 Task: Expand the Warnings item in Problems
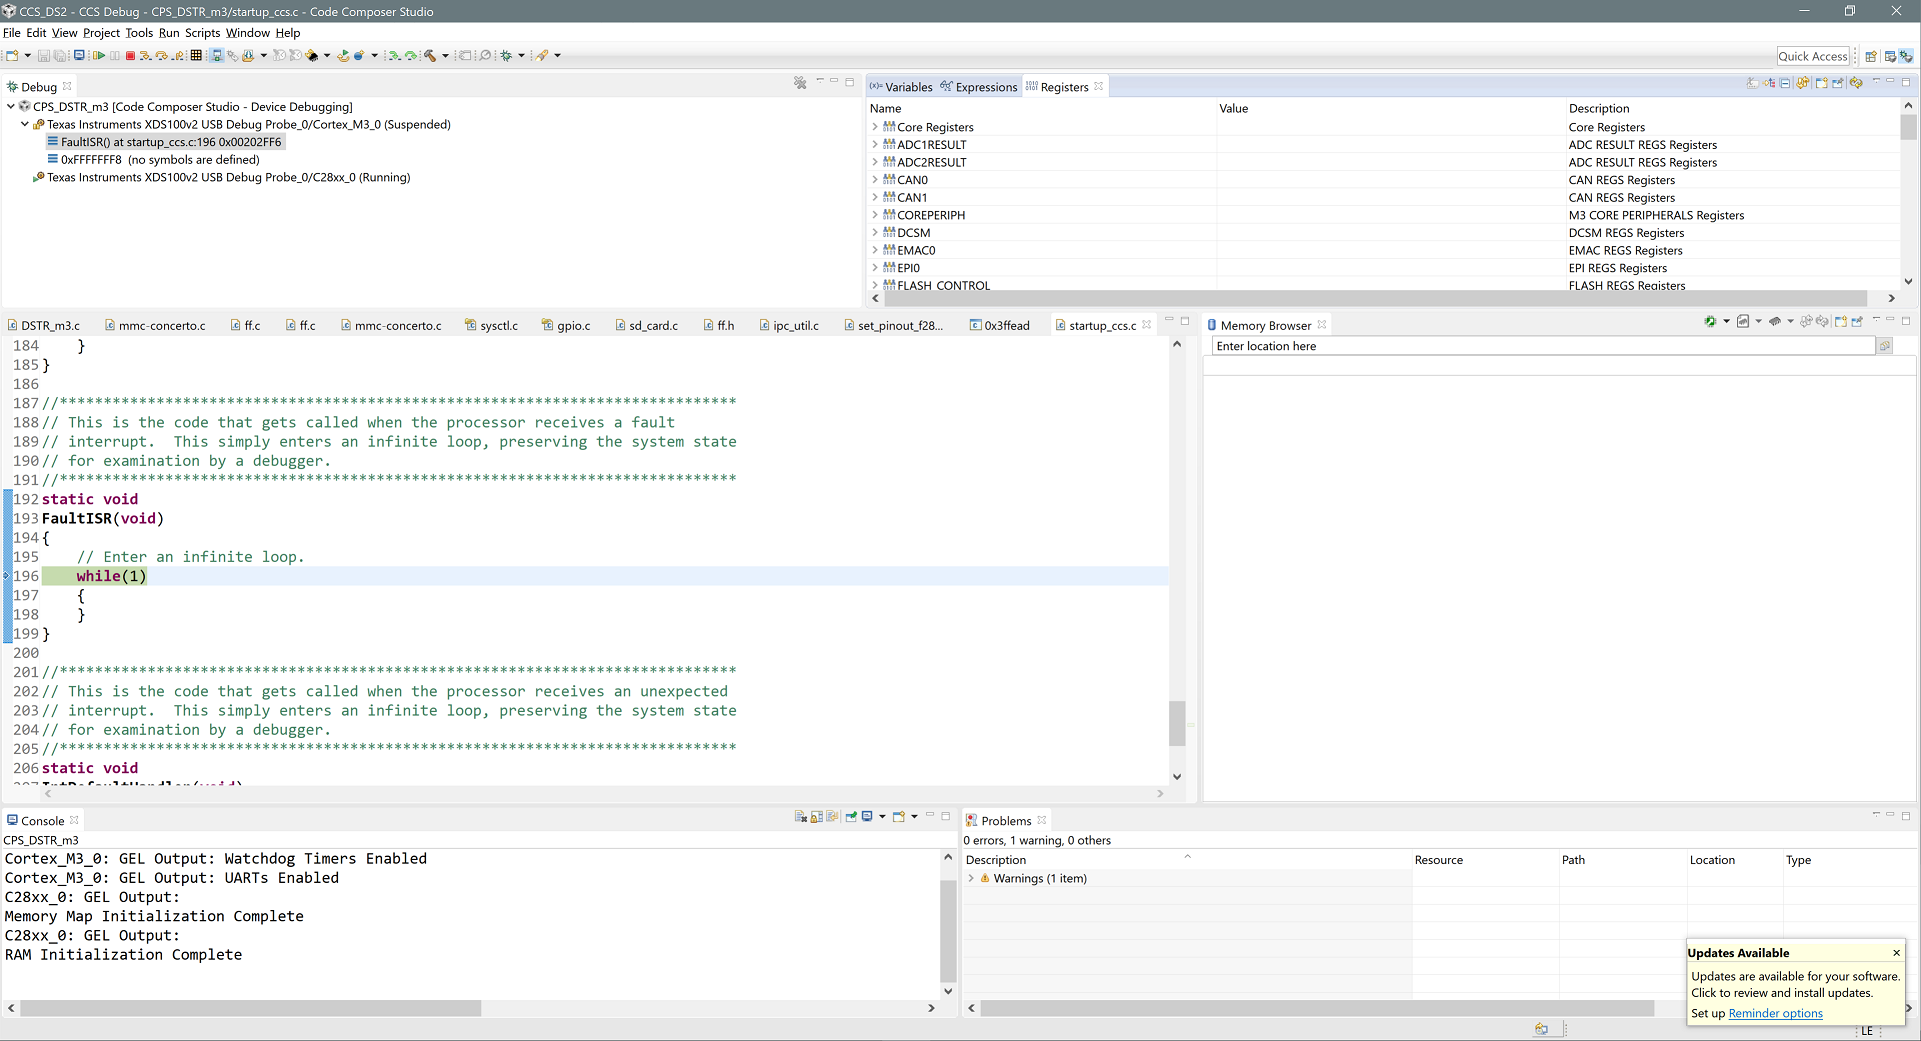pyautogui.click(x=971, y=879)
